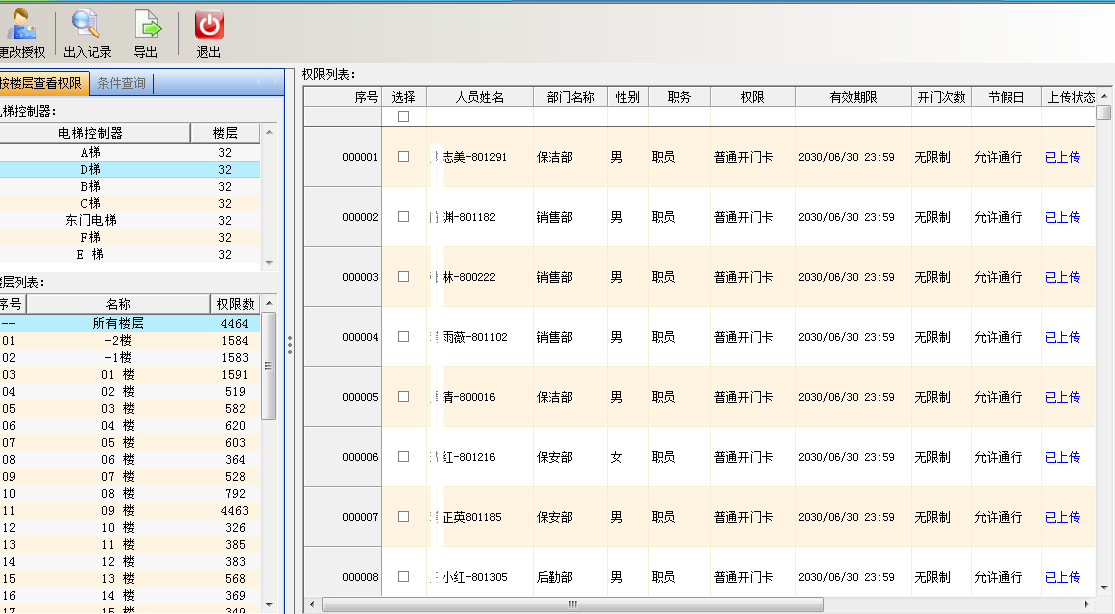Image resolution: width=1115 pixels, height=614 pixels.
Task: Check the box for row 000006
Action: click(403, 456)
